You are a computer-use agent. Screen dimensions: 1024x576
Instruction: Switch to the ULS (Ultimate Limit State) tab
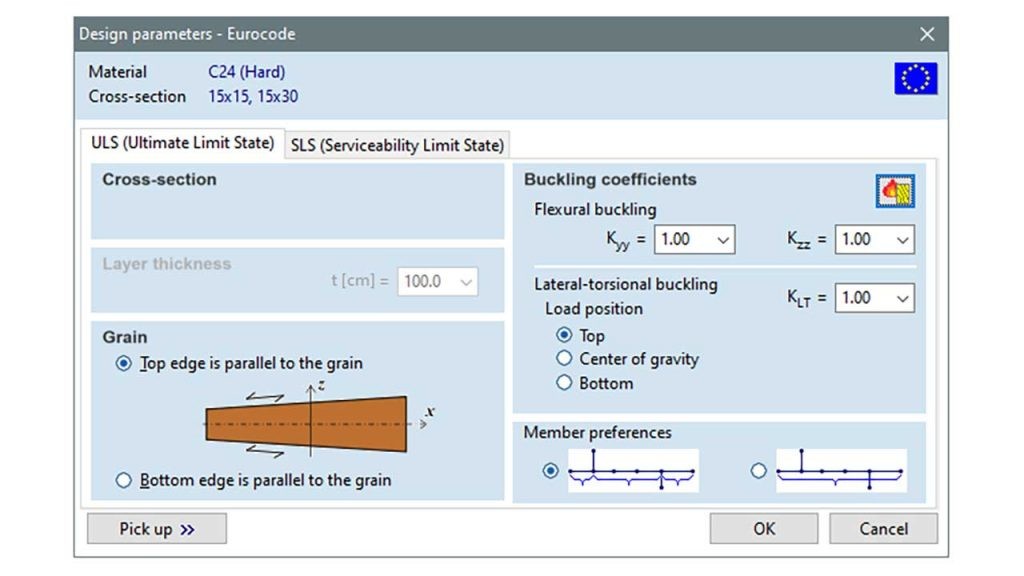point(182,143)
